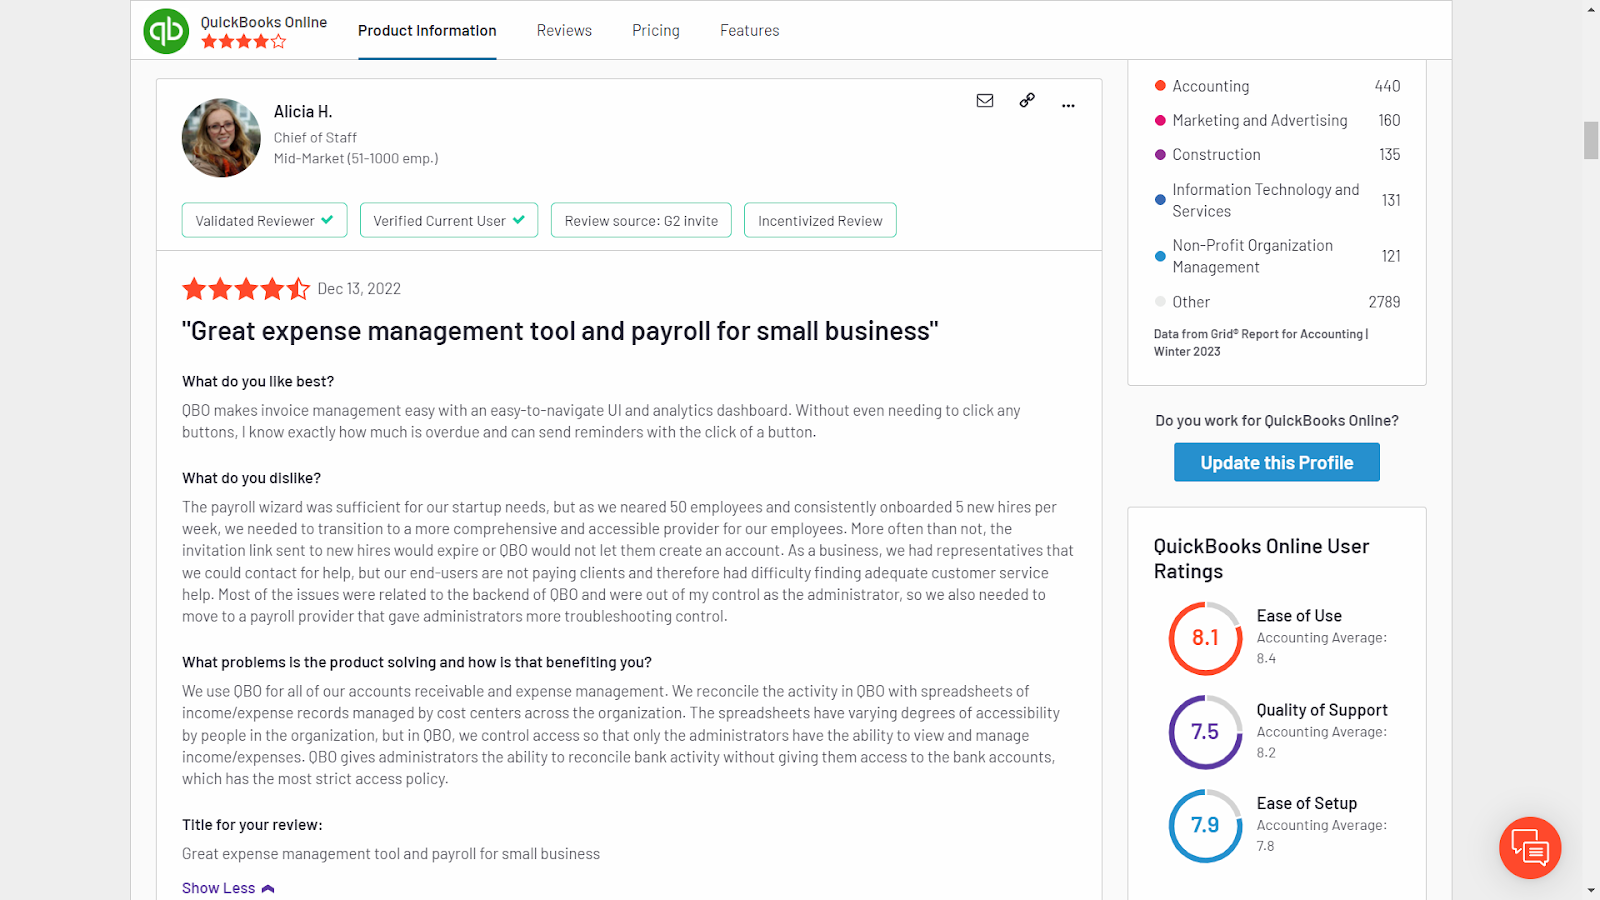Copy link to Alicia H.'s review

[x=1027, y=100]
